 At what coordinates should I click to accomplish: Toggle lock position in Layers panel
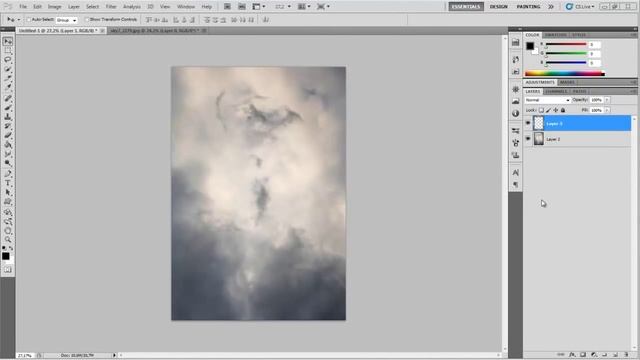tap(556, 110)
